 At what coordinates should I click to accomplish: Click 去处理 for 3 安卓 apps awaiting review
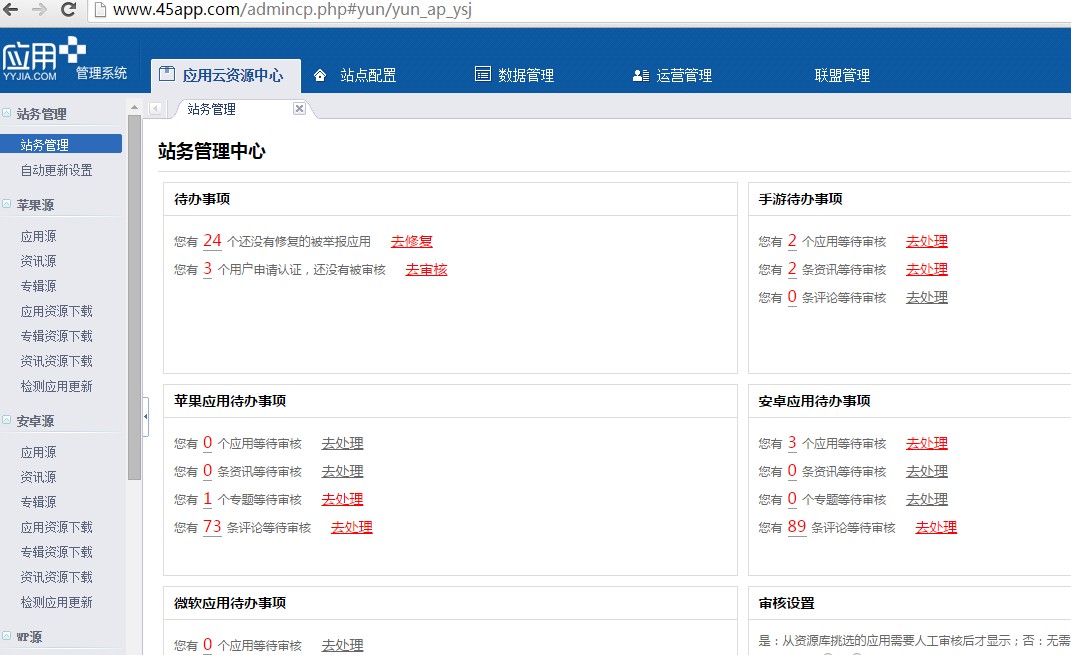point(927,443)
